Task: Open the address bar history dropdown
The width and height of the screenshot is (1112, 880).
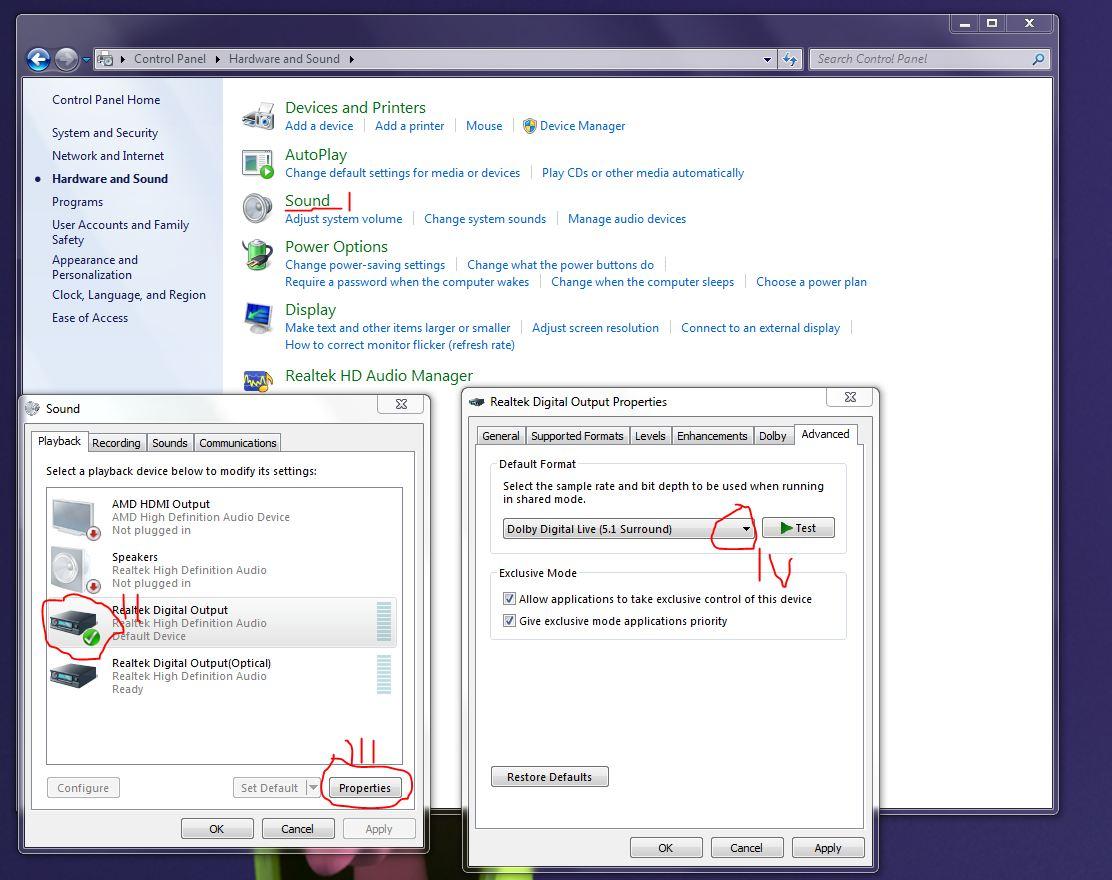Action: 767,60
